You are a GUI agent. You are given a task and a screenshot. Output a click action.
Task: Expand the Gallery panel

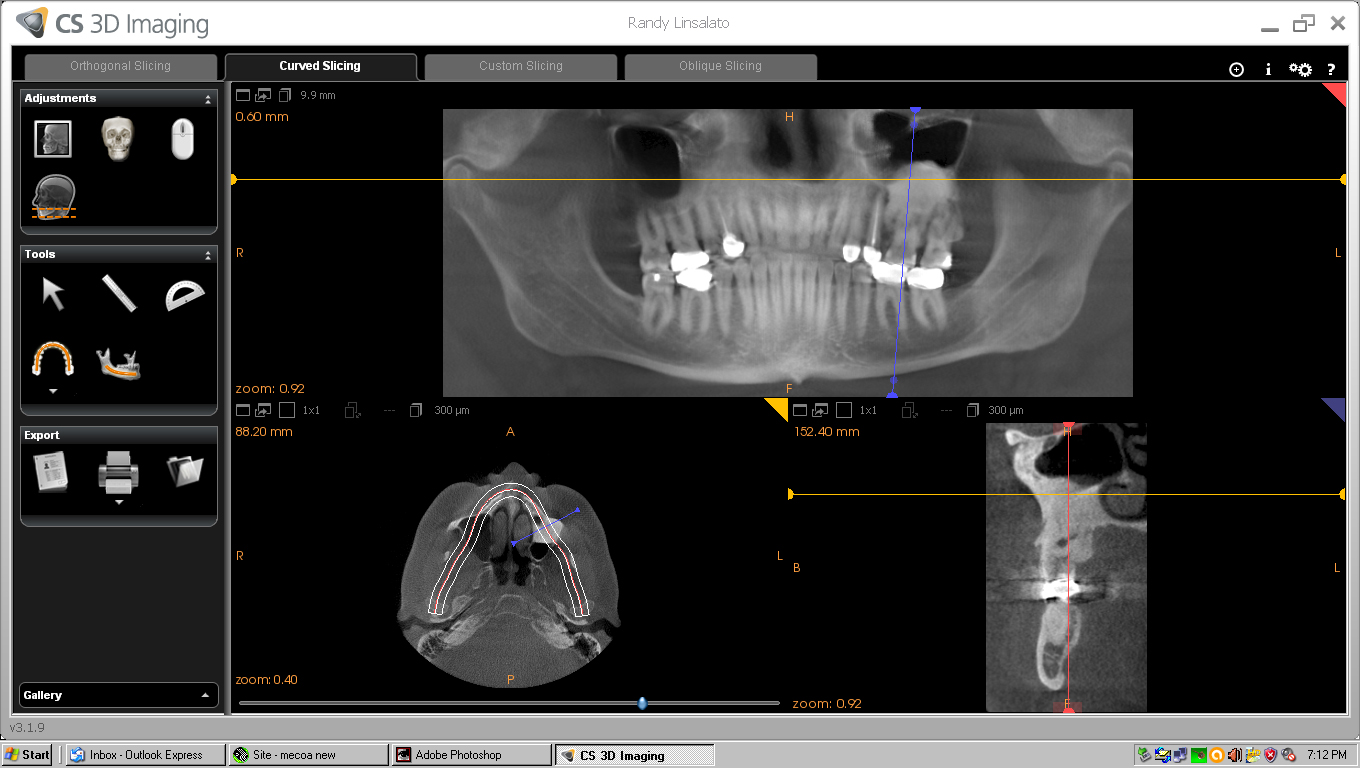point(205,695)
